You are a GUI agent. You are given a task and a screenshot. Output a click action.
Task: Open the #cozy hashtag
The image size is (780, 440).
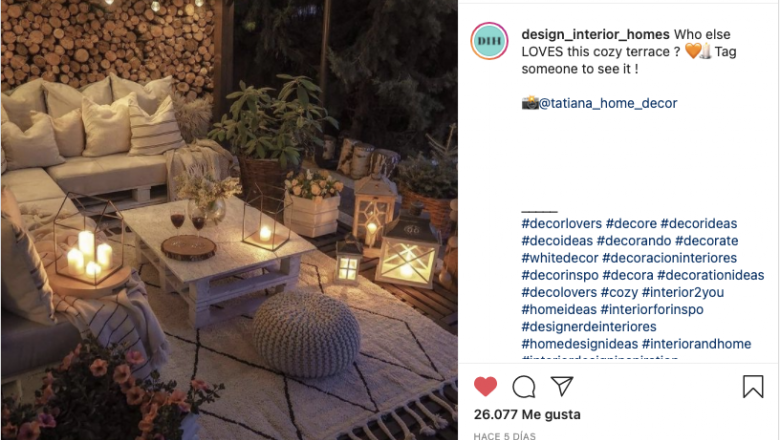pos(619,292)
